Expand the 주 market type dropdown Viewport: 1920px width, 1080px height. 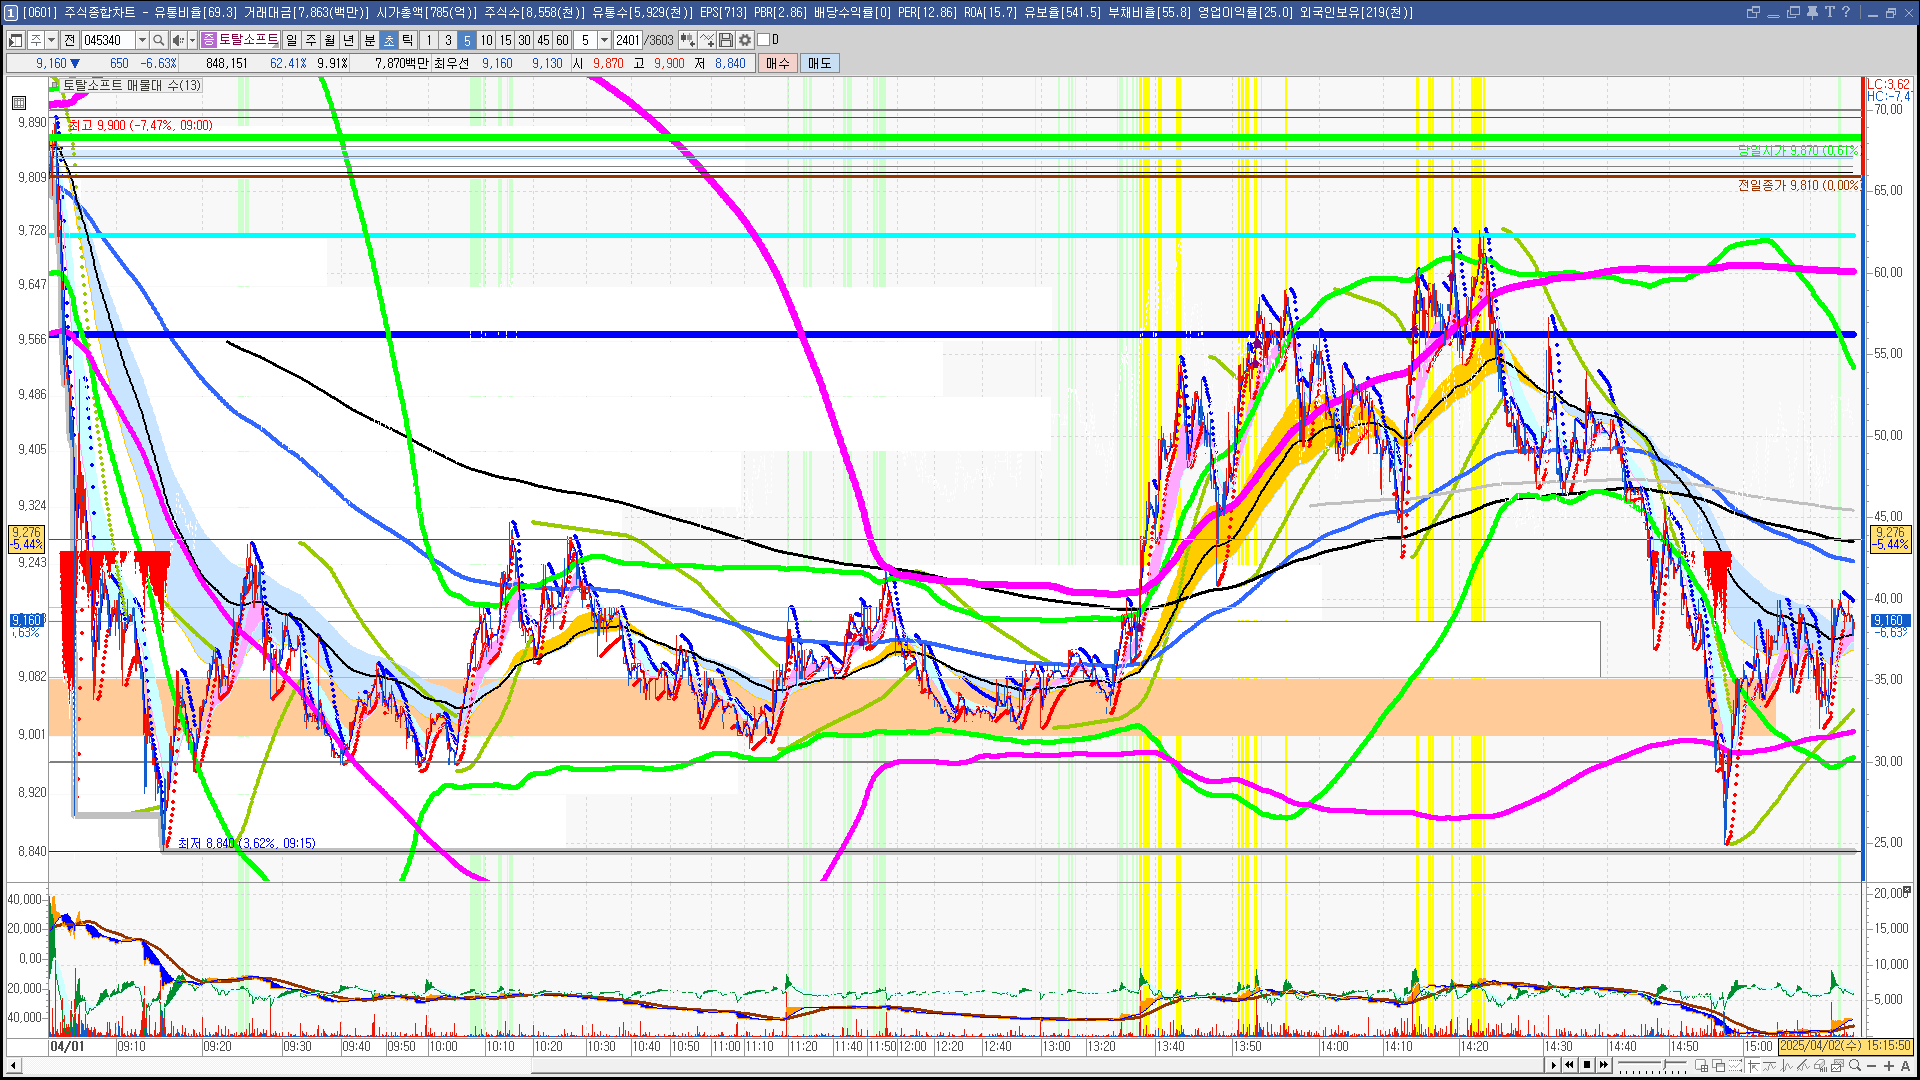[51, 40]
